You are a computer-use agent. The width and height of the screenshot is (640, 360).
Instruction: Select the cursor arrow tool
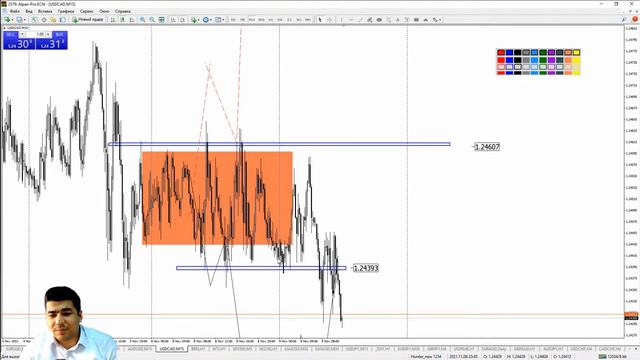320,20
